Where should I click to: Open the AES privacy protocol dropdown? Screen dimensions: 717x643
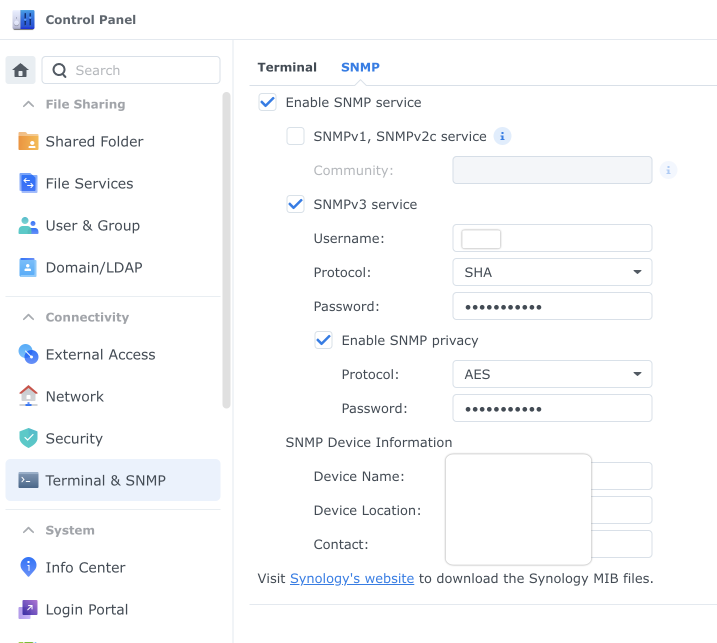pyautogui.click(x=552, y=374)
